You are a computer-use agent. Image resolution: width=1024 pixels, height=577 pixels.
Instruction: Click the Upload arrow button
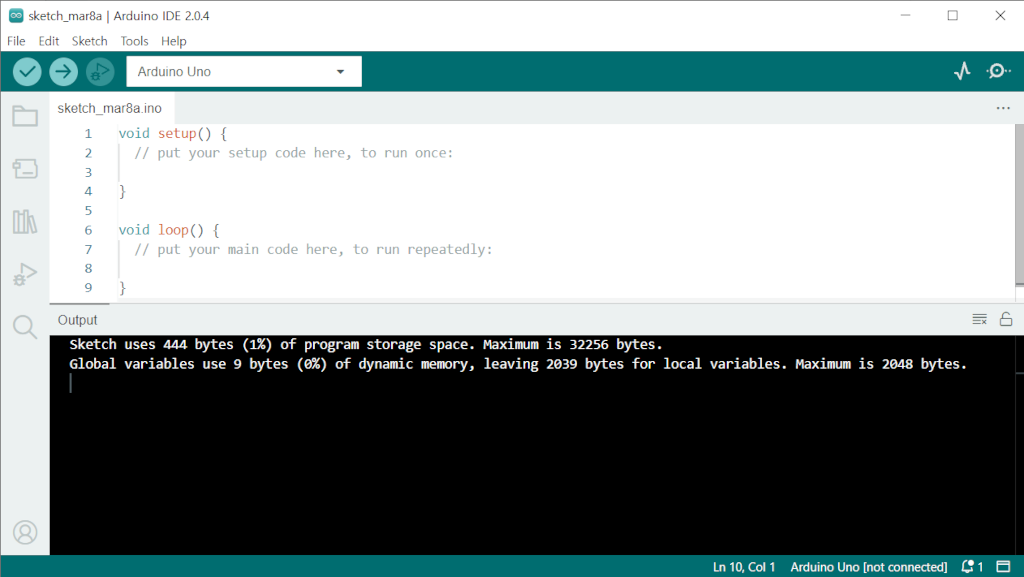tap(63, 72)
